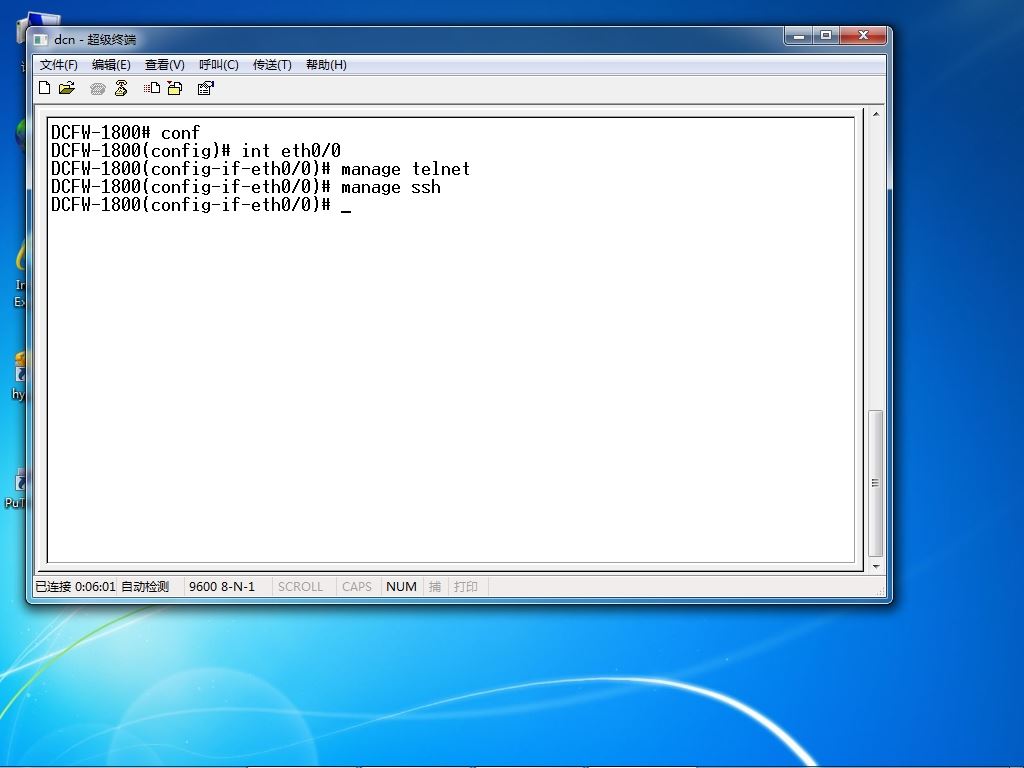This screenshot has height=768, width=1024.
Task: Click the 'manage telnet' command line text
Action: tap(405, 169)
